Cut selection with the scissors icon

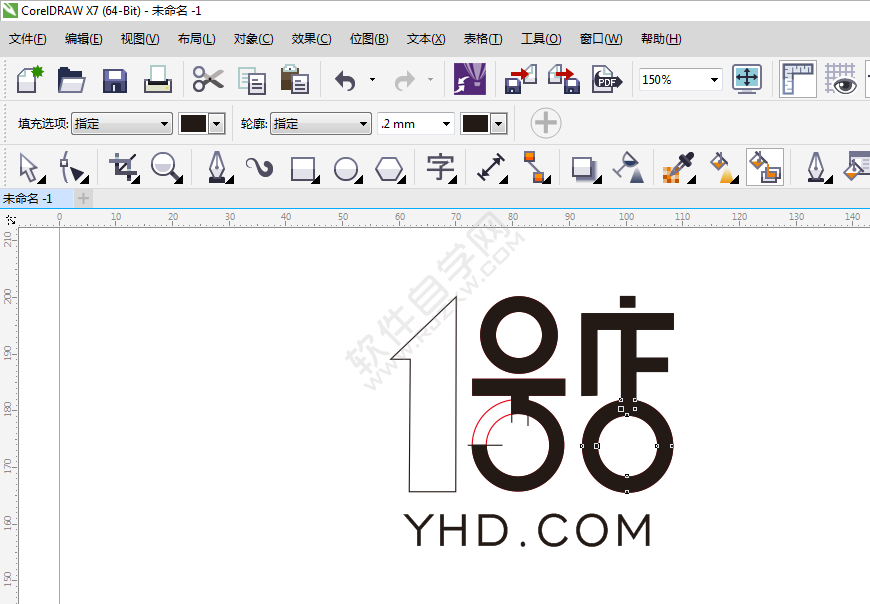click(208, 79)
